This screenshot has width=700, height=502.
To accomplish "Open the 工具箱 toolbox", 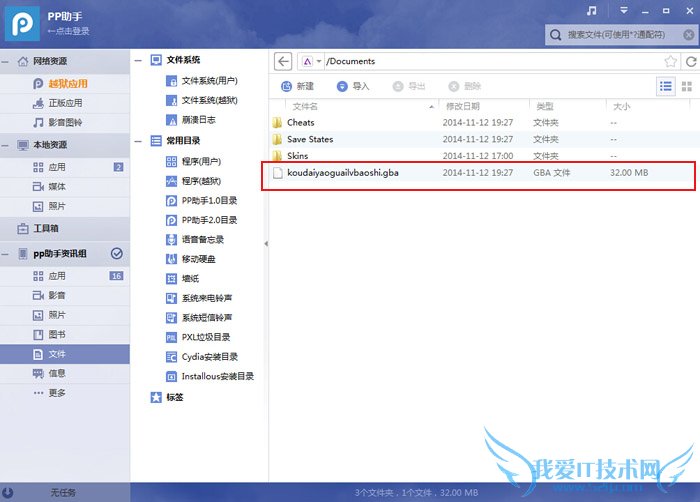I will click(65, 229).
